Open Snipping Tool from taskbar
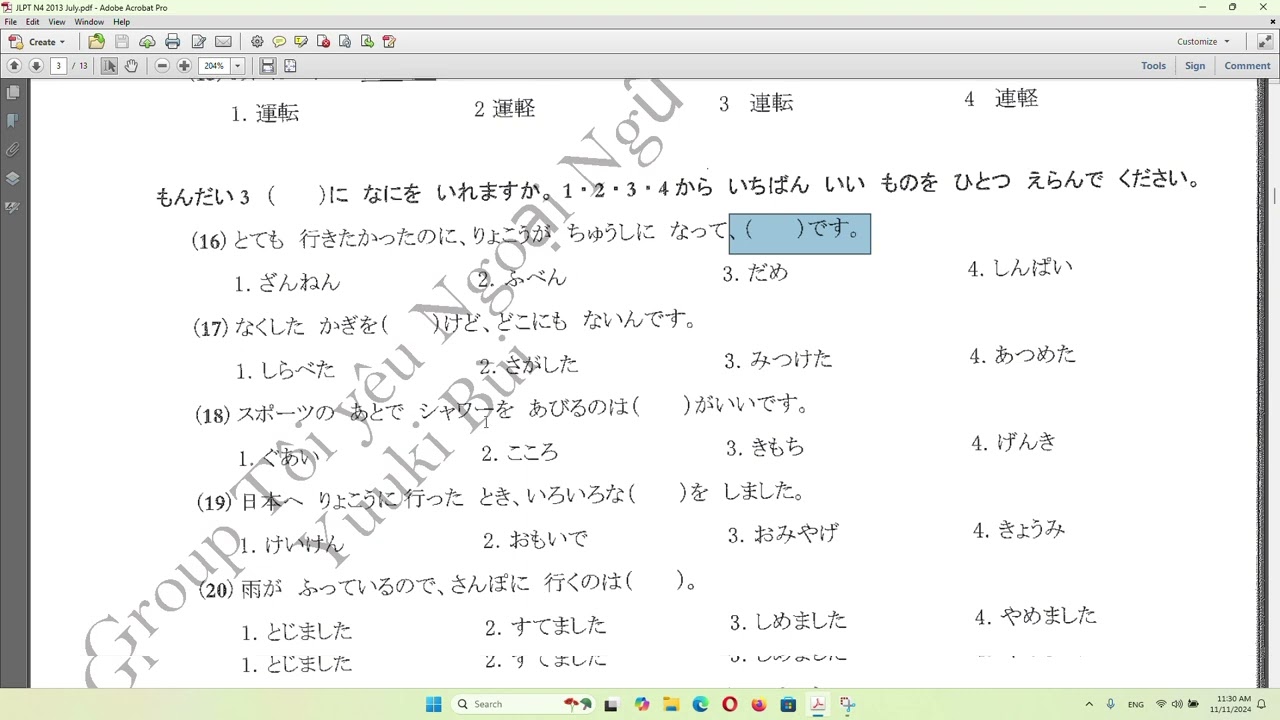 click(847, 704)
